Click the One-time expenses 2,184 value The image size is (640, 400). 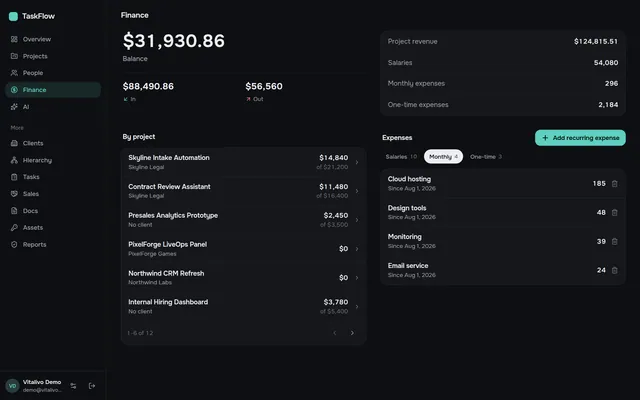[608, 105]
